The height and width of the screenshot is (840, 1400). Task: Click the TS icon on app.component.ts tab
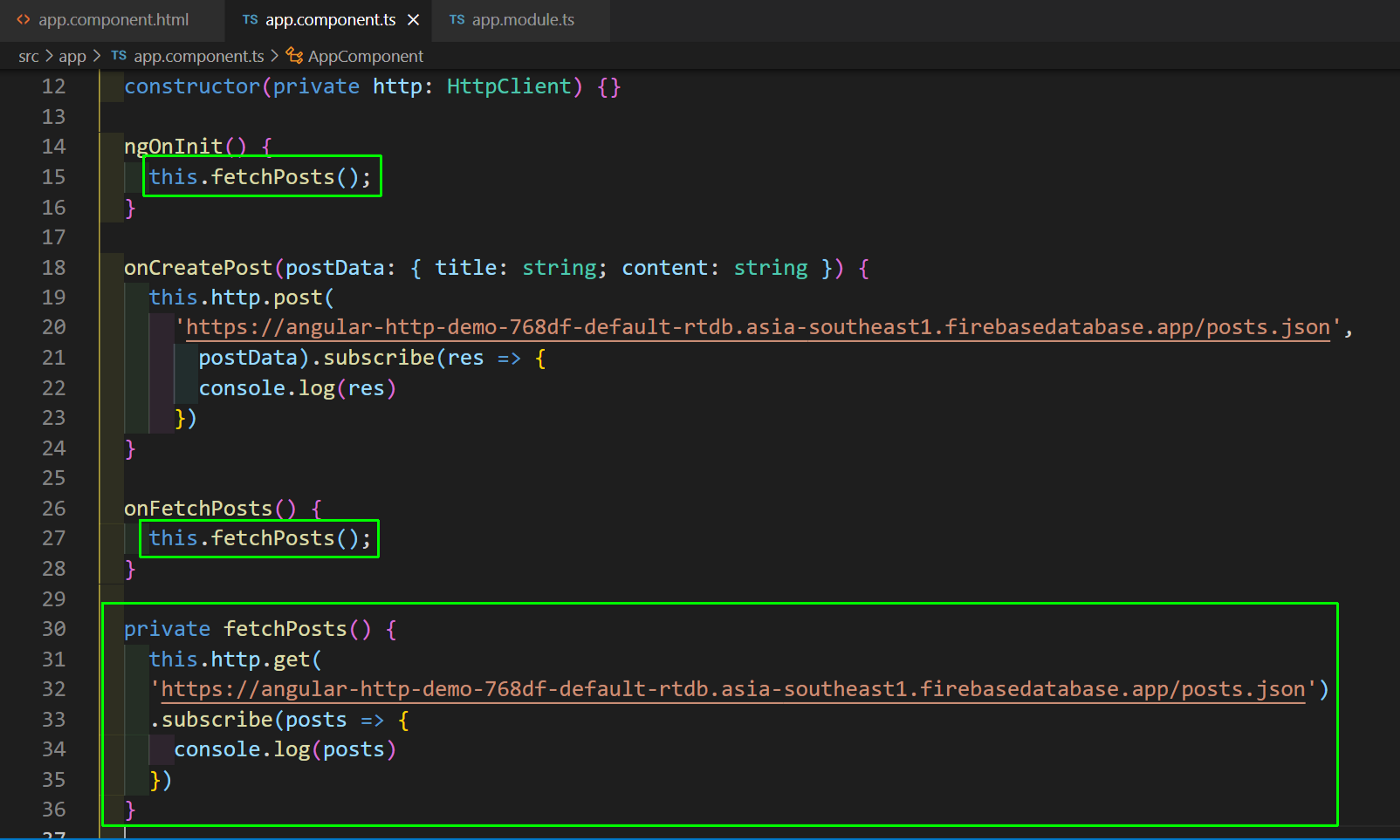(250, 20)
